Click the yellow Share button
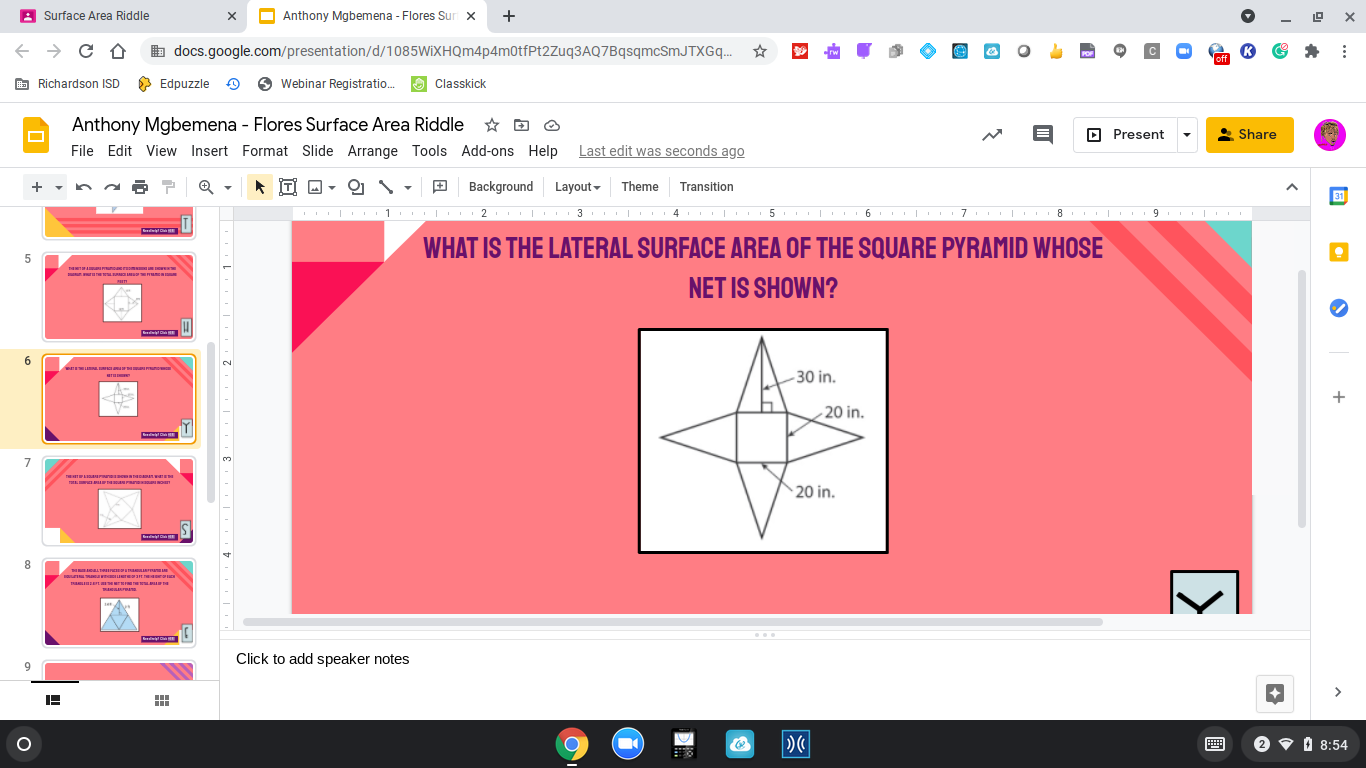The height and width of the screenshot is (768, 1366). click(x=1249, y=135)
